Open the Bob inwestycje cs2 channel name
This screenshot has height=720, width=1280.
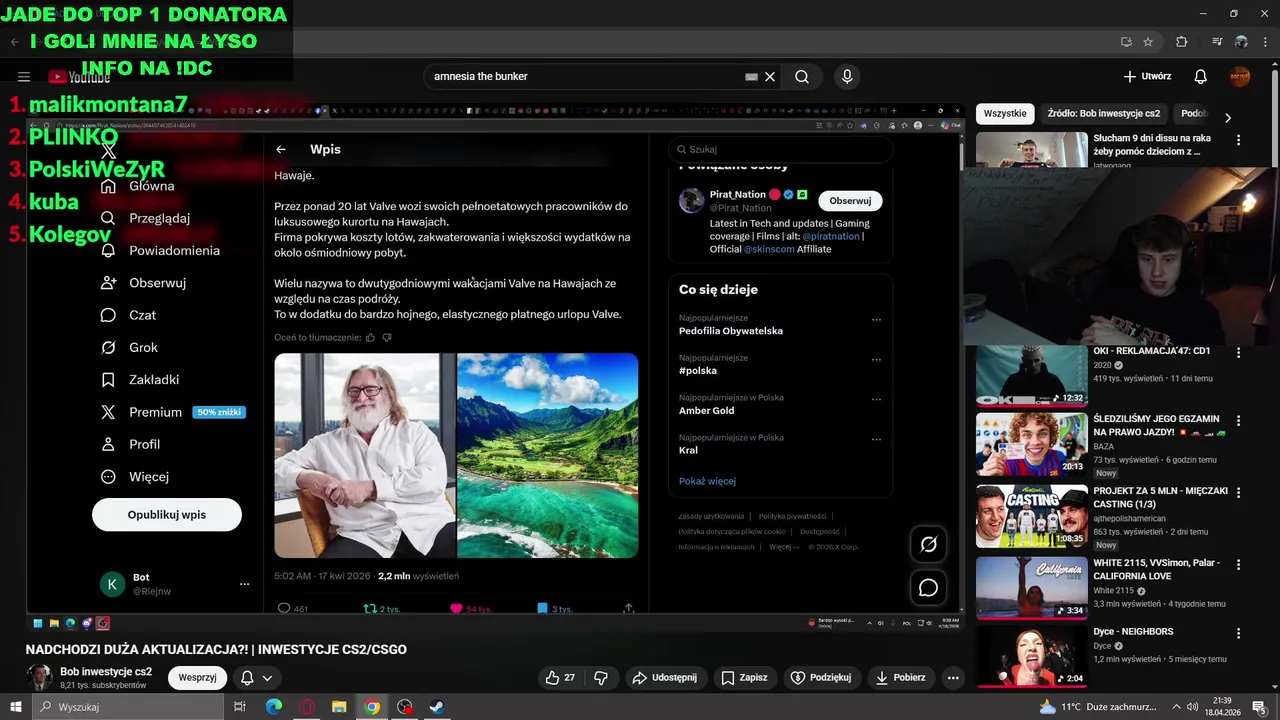[x=106, y=672]
